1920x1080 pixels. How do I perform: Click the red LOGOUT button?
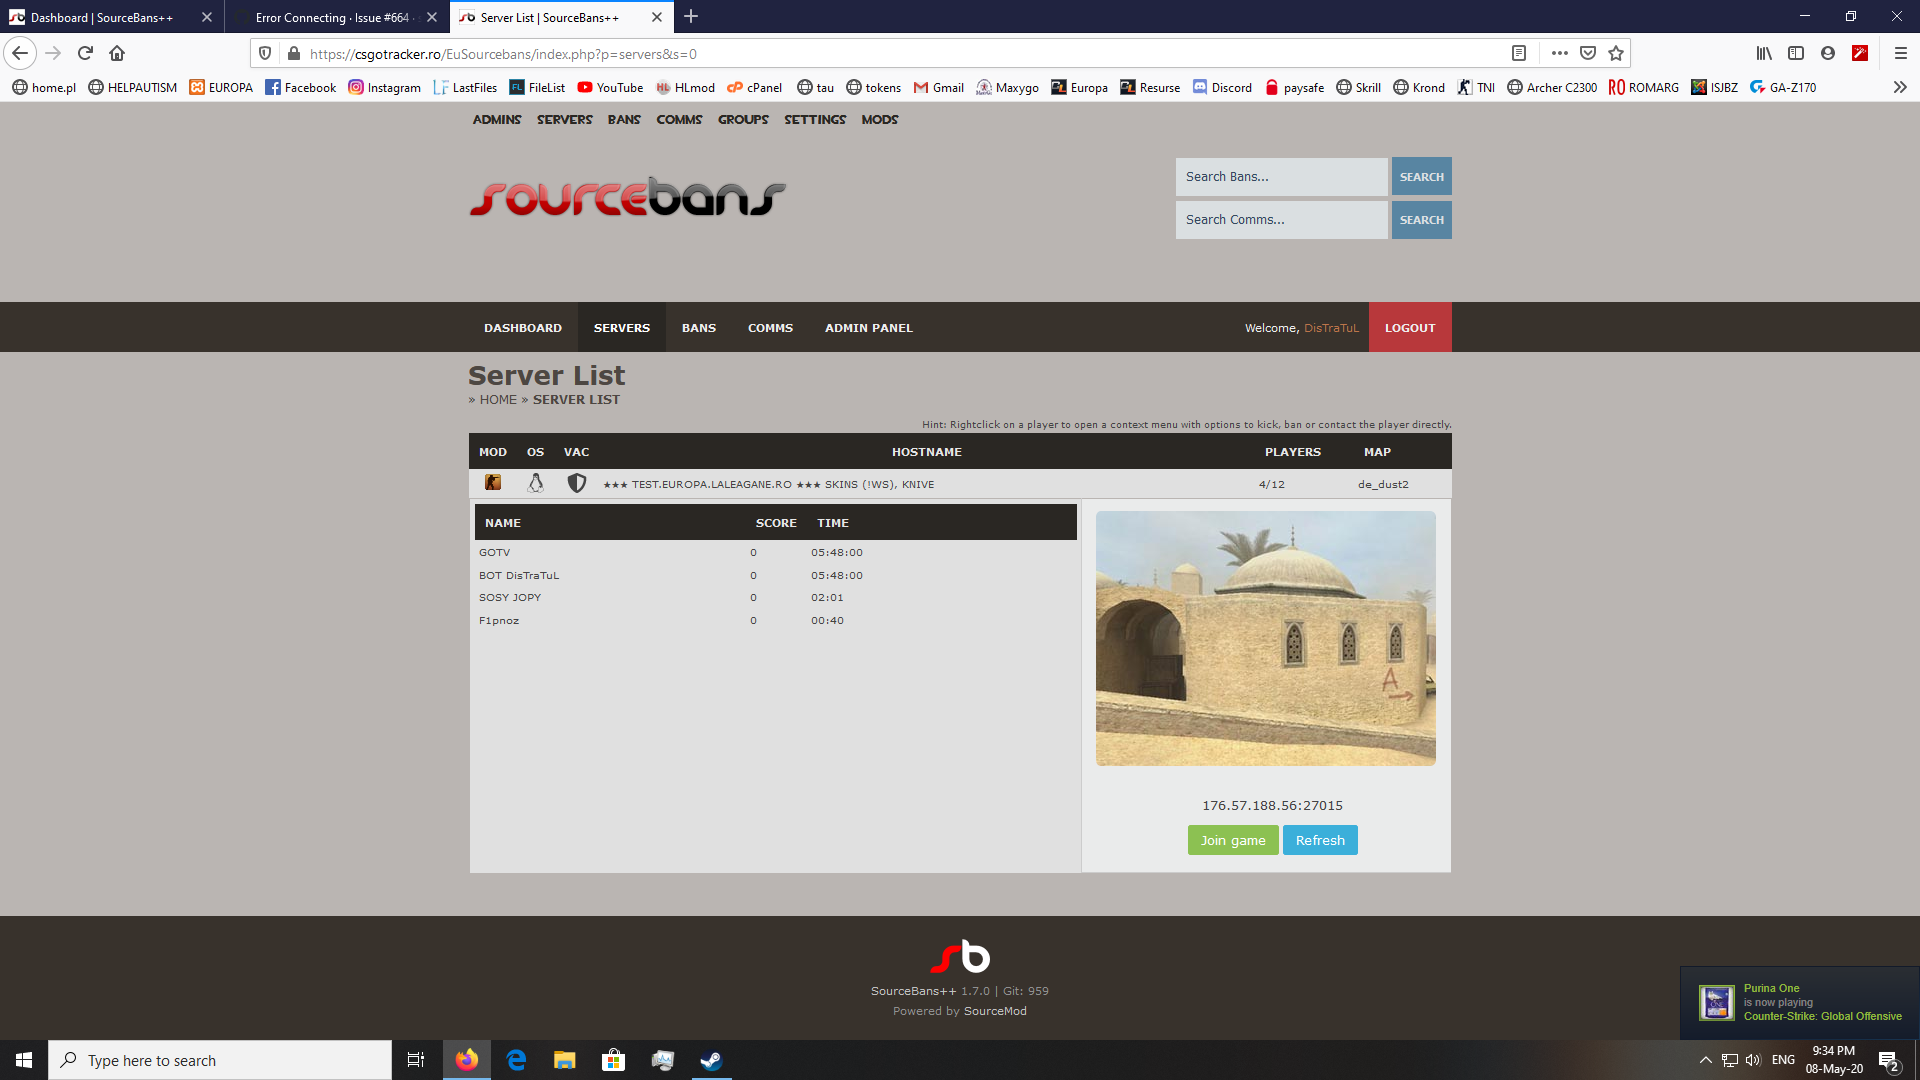coord(1409,328)
